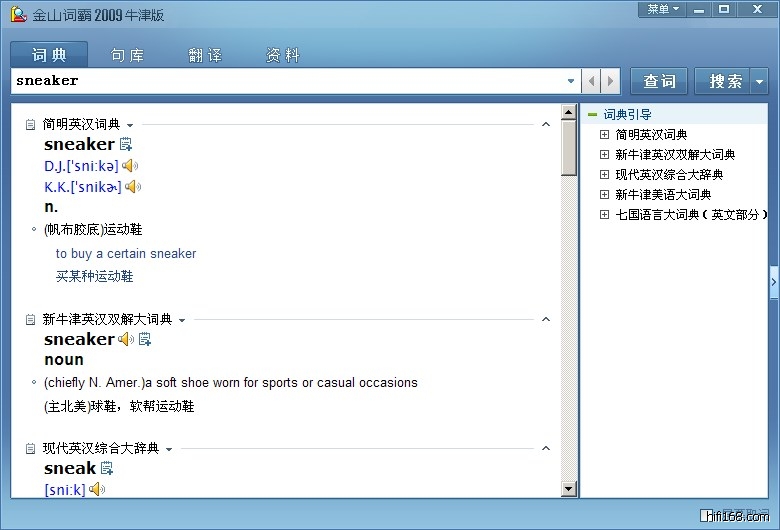This screenshot has height=530, width=780.
Task: Collapse the 现代英汉综合大辞典 section chevron
Action: [x=545, y=449]
